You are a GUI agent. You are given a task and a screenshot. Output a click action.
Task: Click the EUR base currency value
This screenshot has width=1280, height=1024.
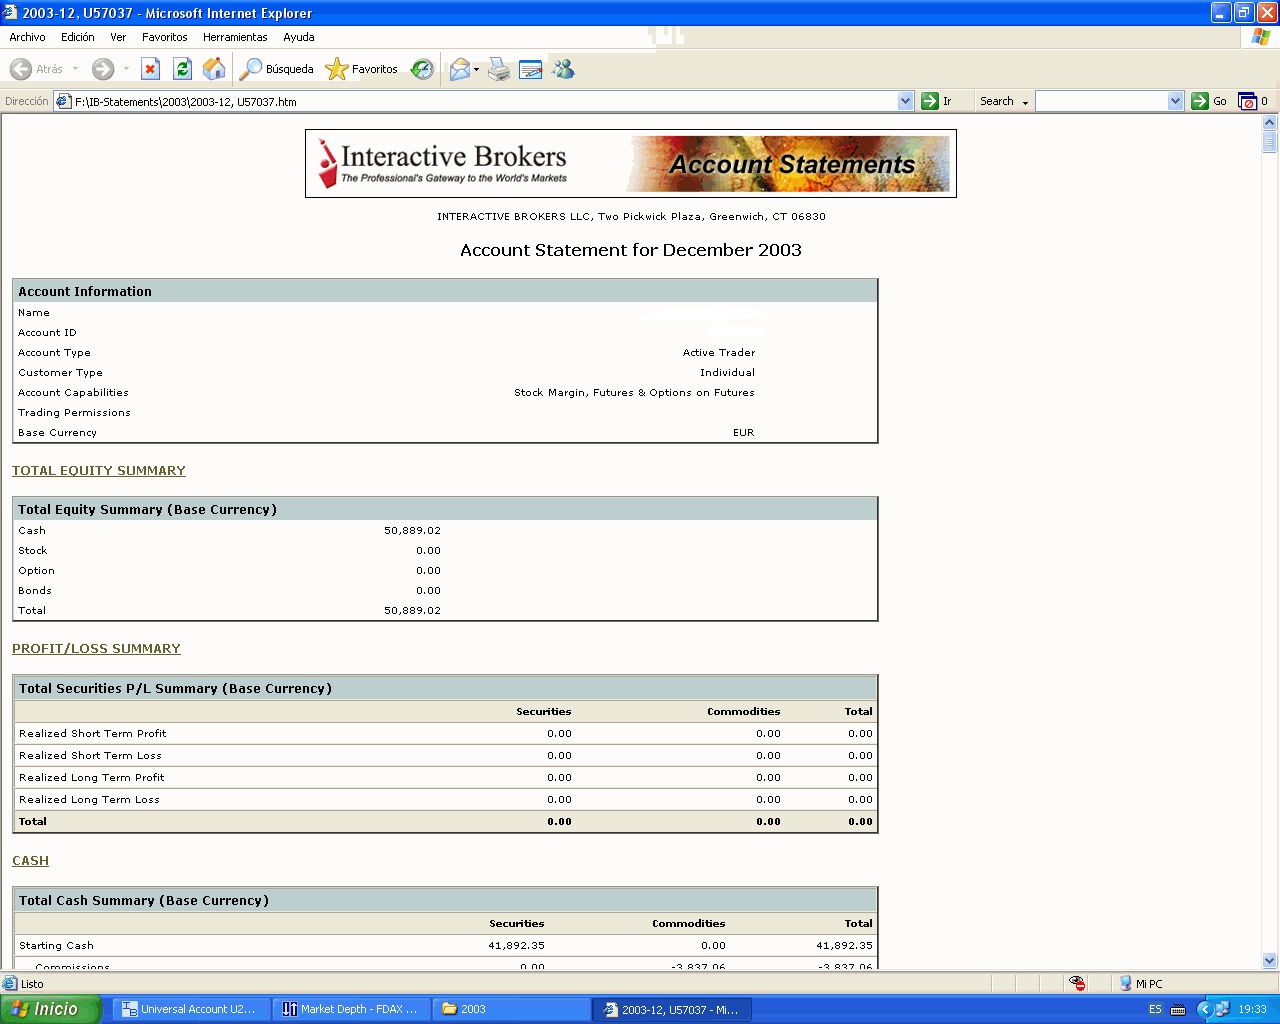click(743, 433)
